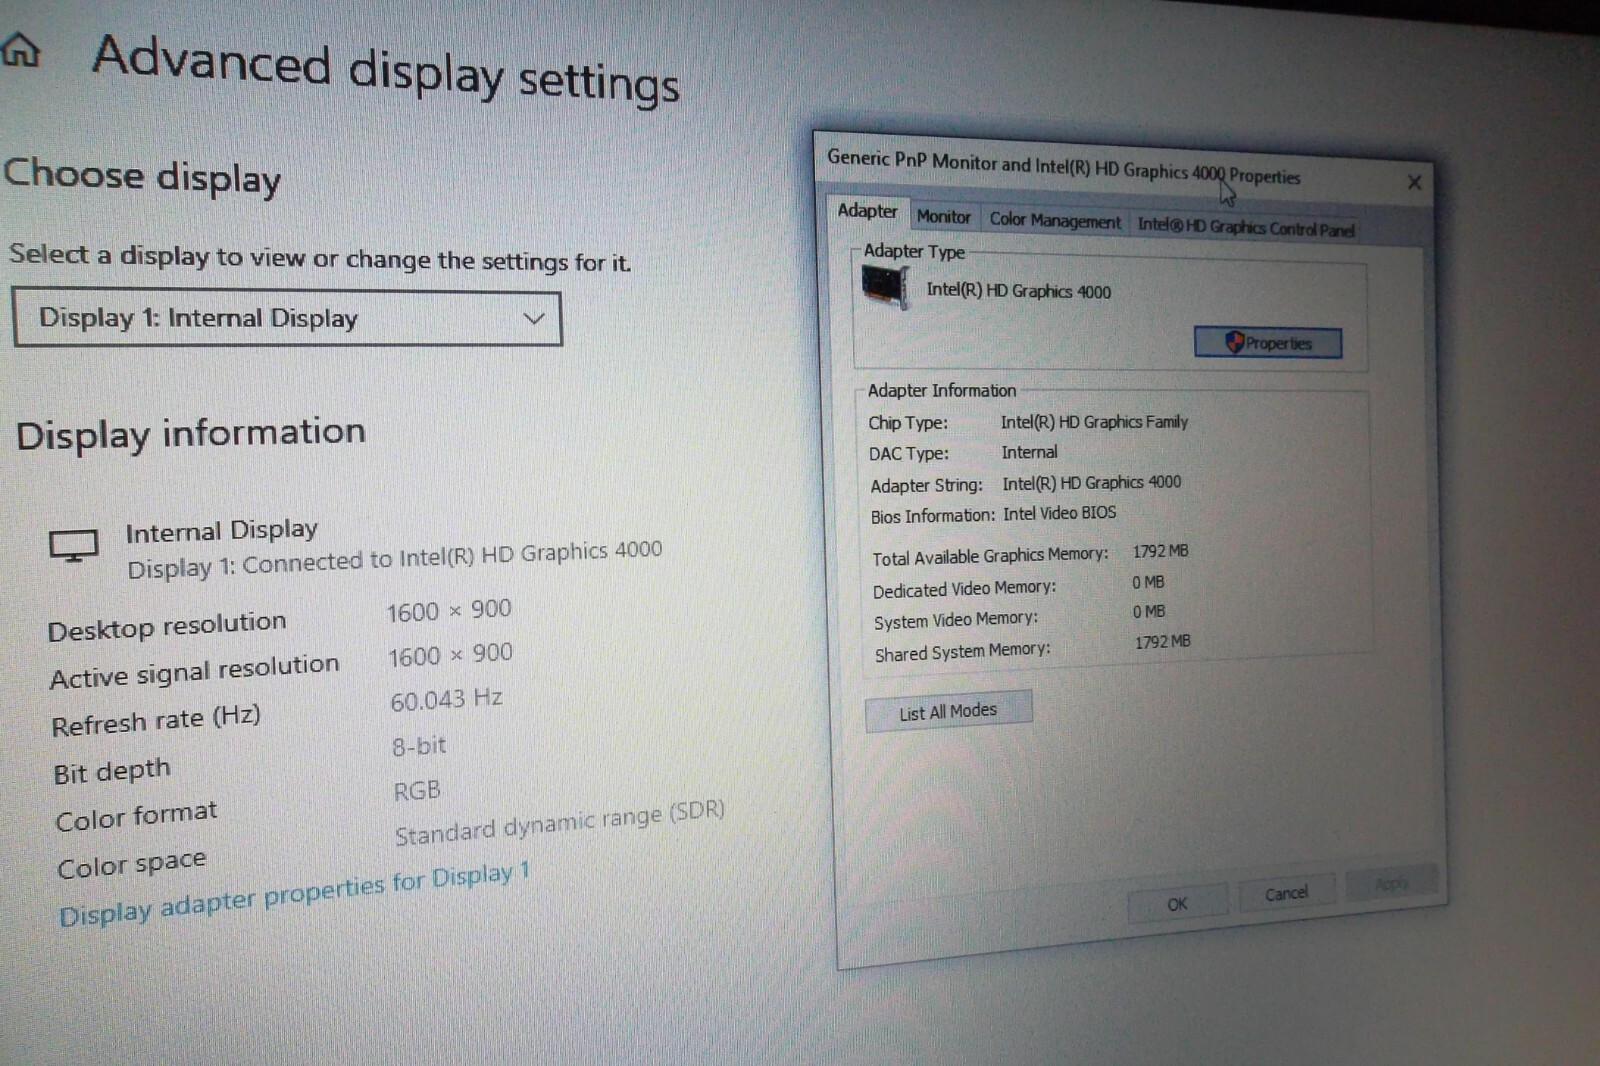The height and width of the screenshot is (1066, 1600).
Task: Click the Color space label
Action: pyautogui.click(x=131, y=863)
